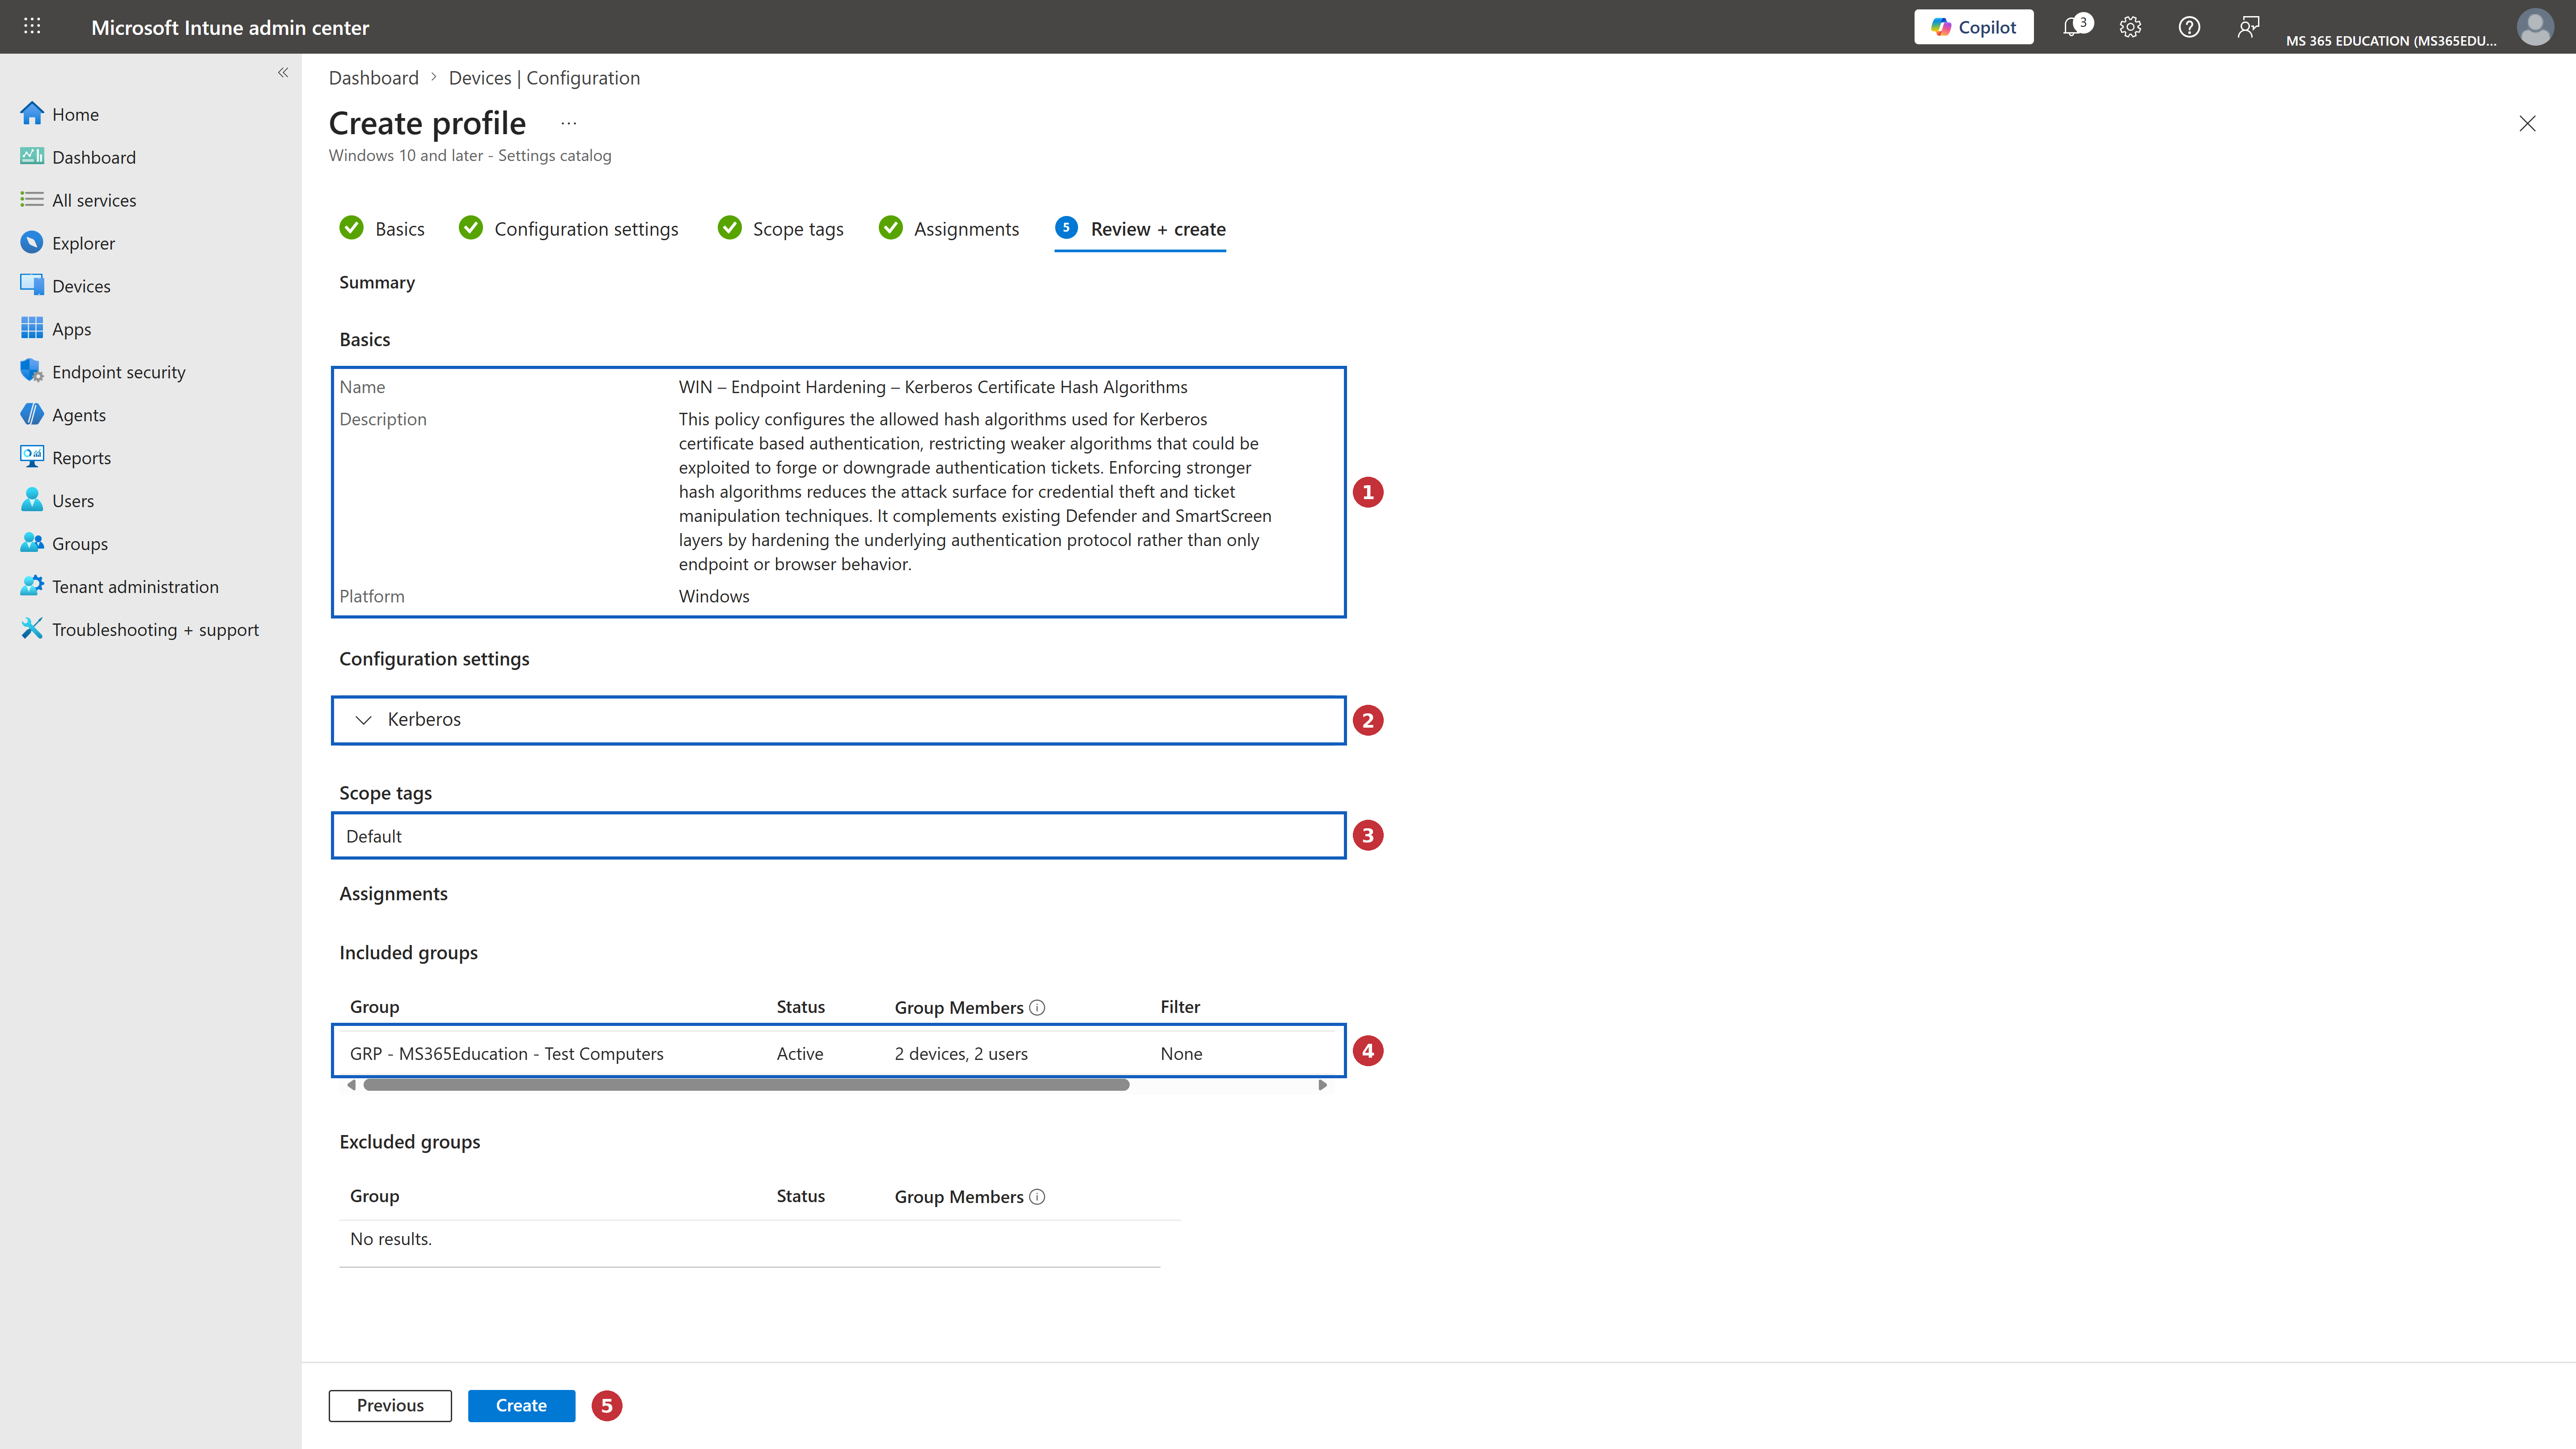Click the Dashboard breadcrumb link
2576x1449 pixels.
[x=373, y=78]
